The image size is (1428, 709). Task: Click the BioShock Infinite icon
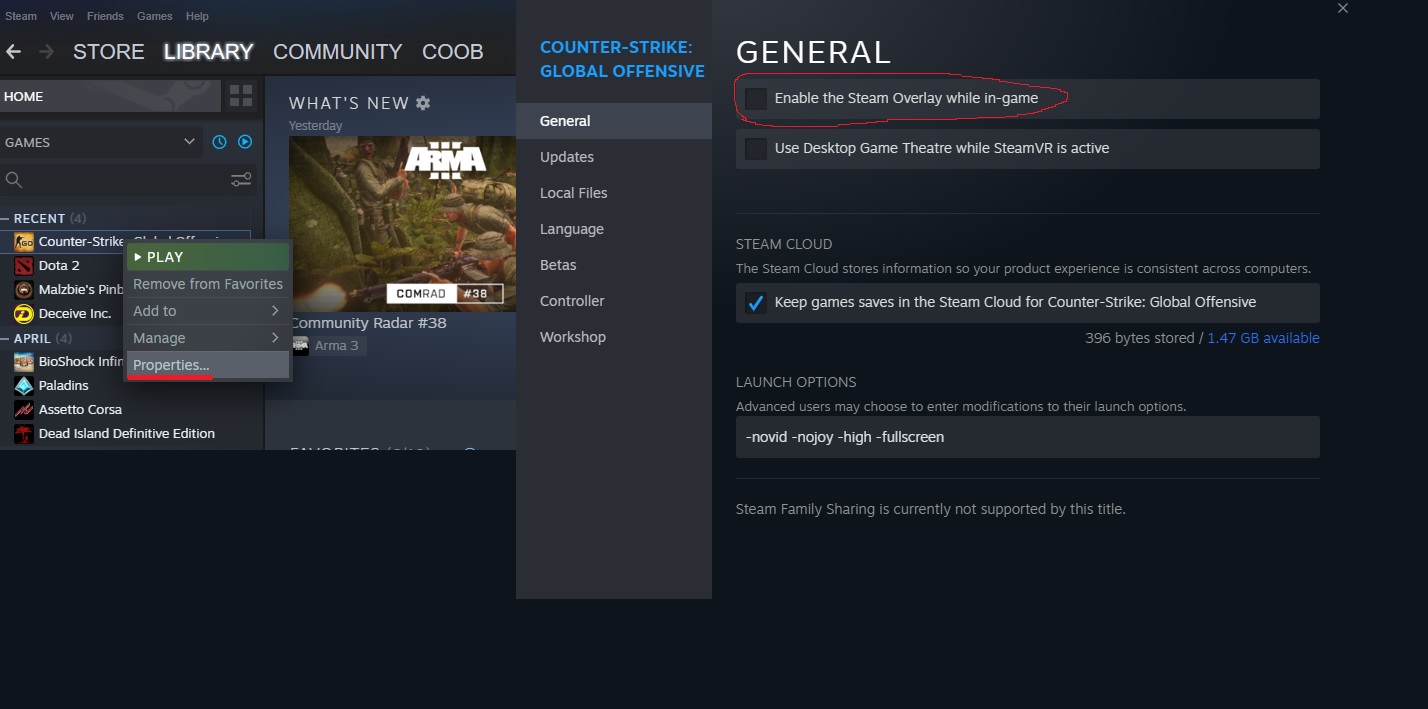click(x=24, y=362)
